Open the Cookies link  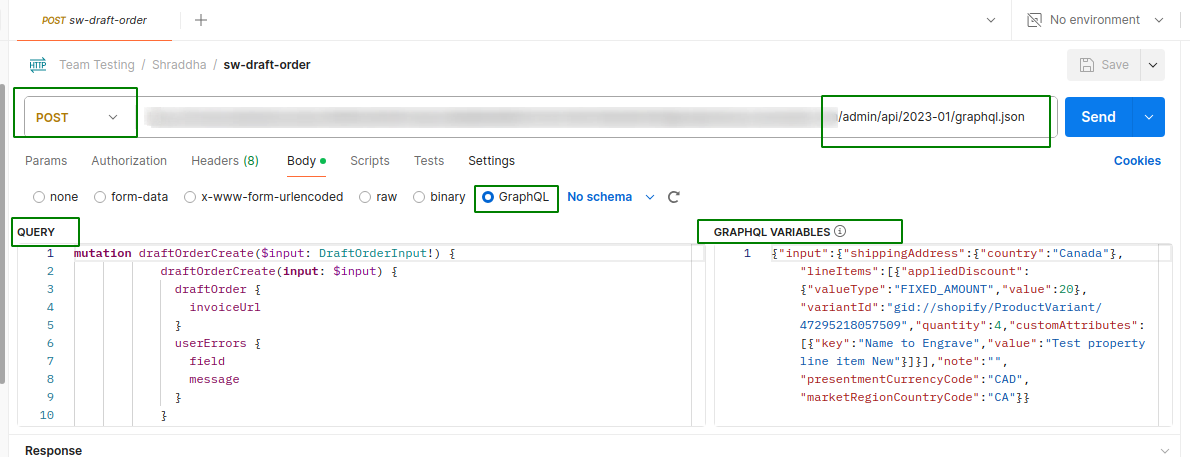[1137, 161]
